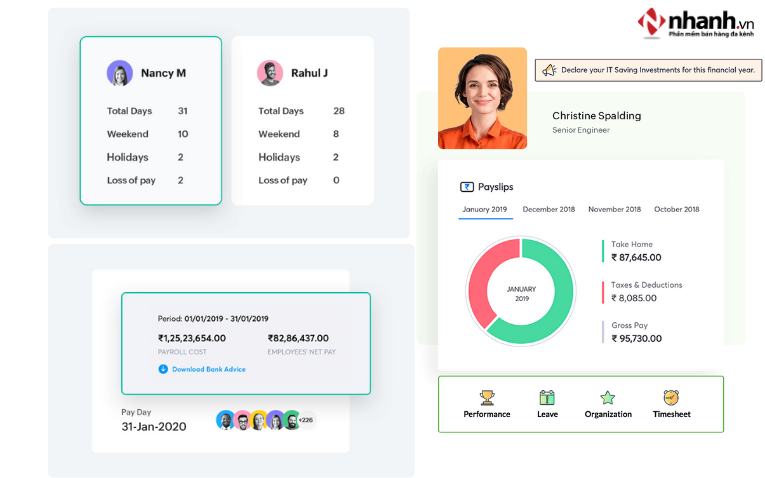View the October 2018 payslip tab
This screenshot has width=765, height=478.
[x=677, y=209]
